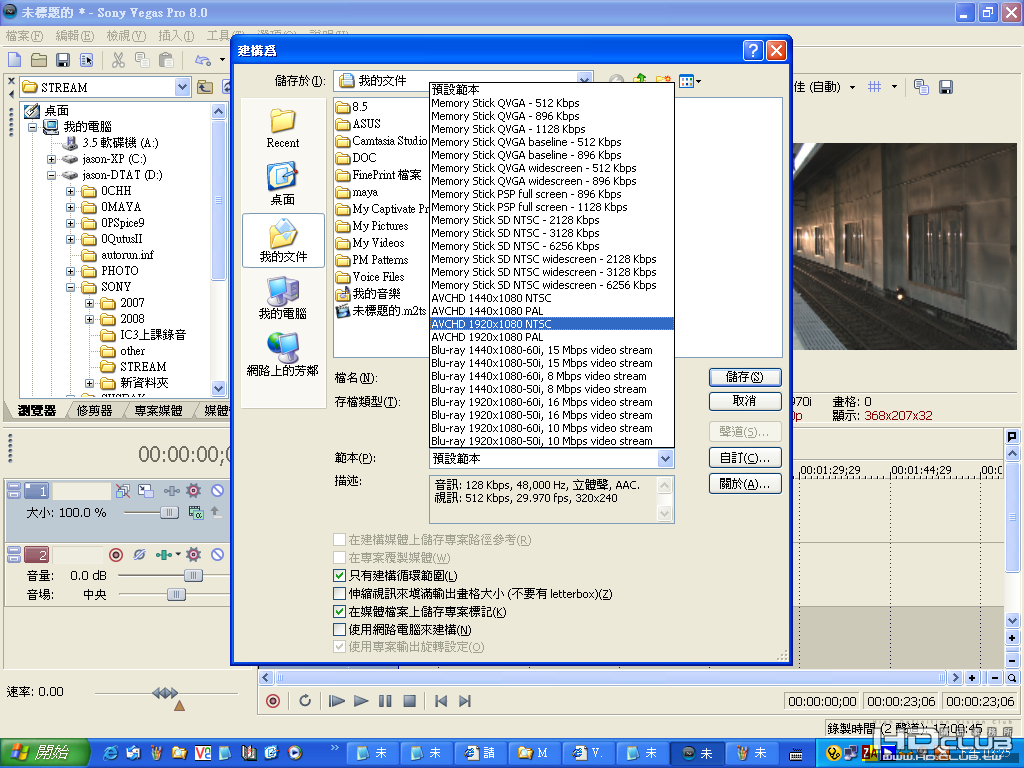Select Blu-ray 1920x1080-60i, 16 Mbps template
Screen dimensions: 1024x768
(541, 402)
